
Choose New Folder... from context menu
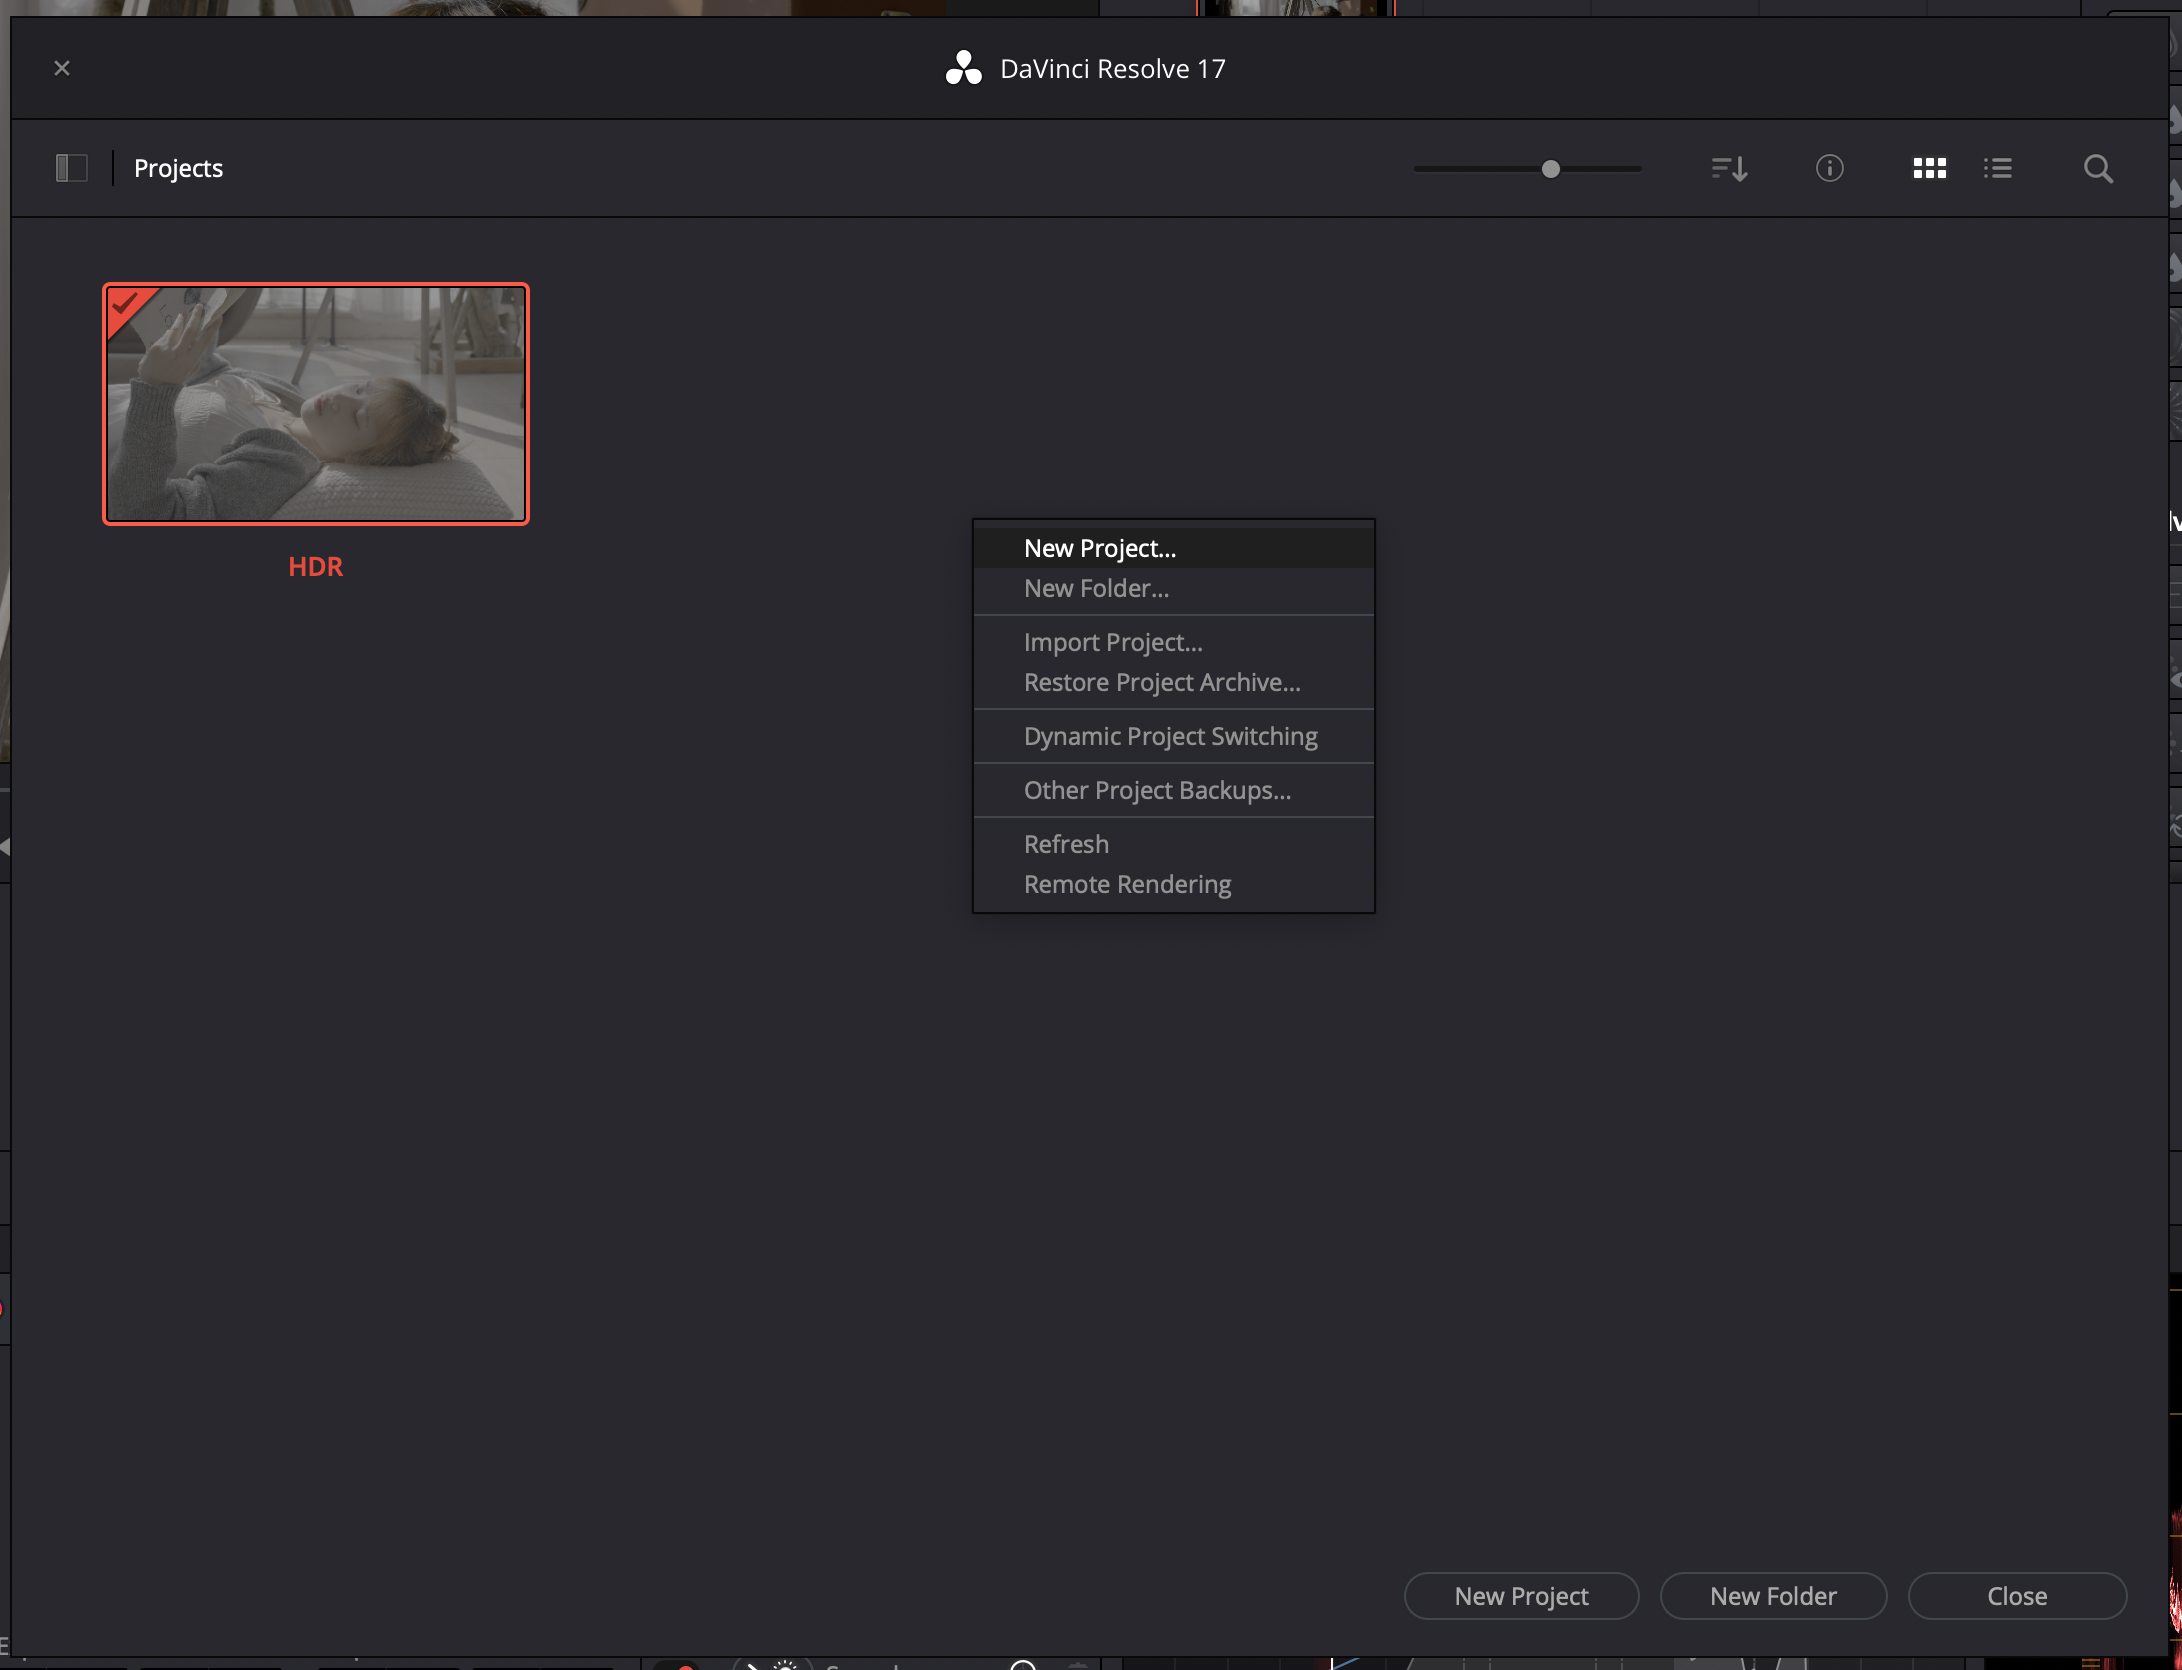tap(1096, 588)
